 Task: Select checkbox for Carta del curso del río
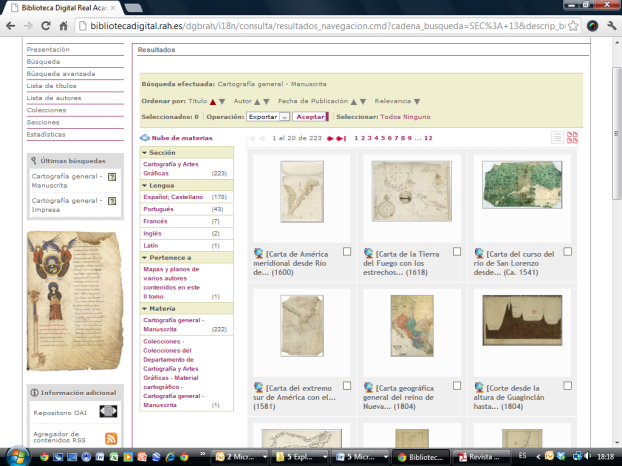(568, 252)
